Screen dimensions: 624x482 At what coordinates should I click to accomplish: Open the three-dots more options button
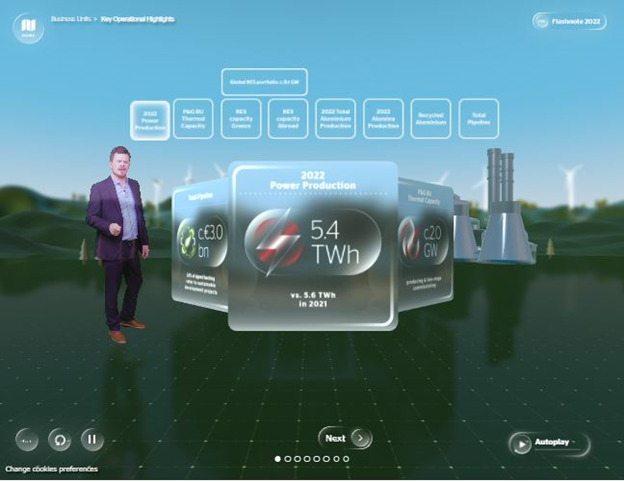tap(27, 440)
